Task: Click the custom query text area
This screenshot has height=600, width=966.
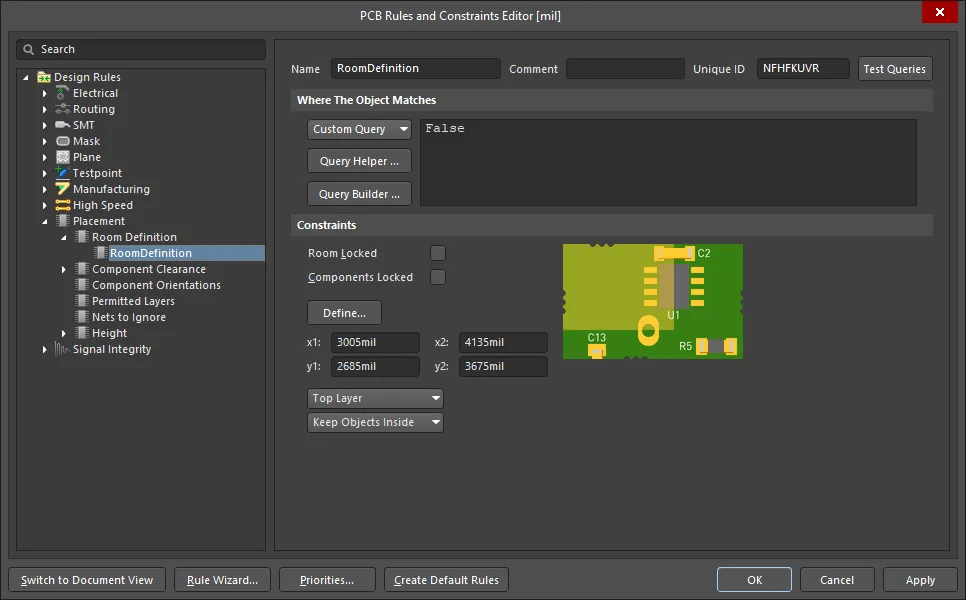Action: 668,163
